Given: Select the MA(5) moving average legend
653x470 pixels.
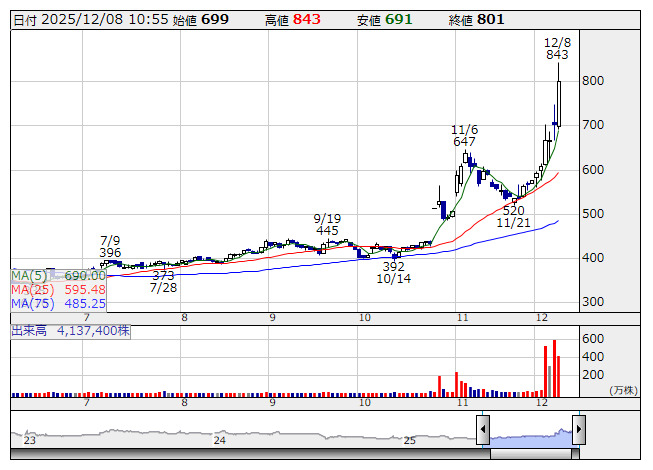Looking at the screenshot, I should [58, 275].
